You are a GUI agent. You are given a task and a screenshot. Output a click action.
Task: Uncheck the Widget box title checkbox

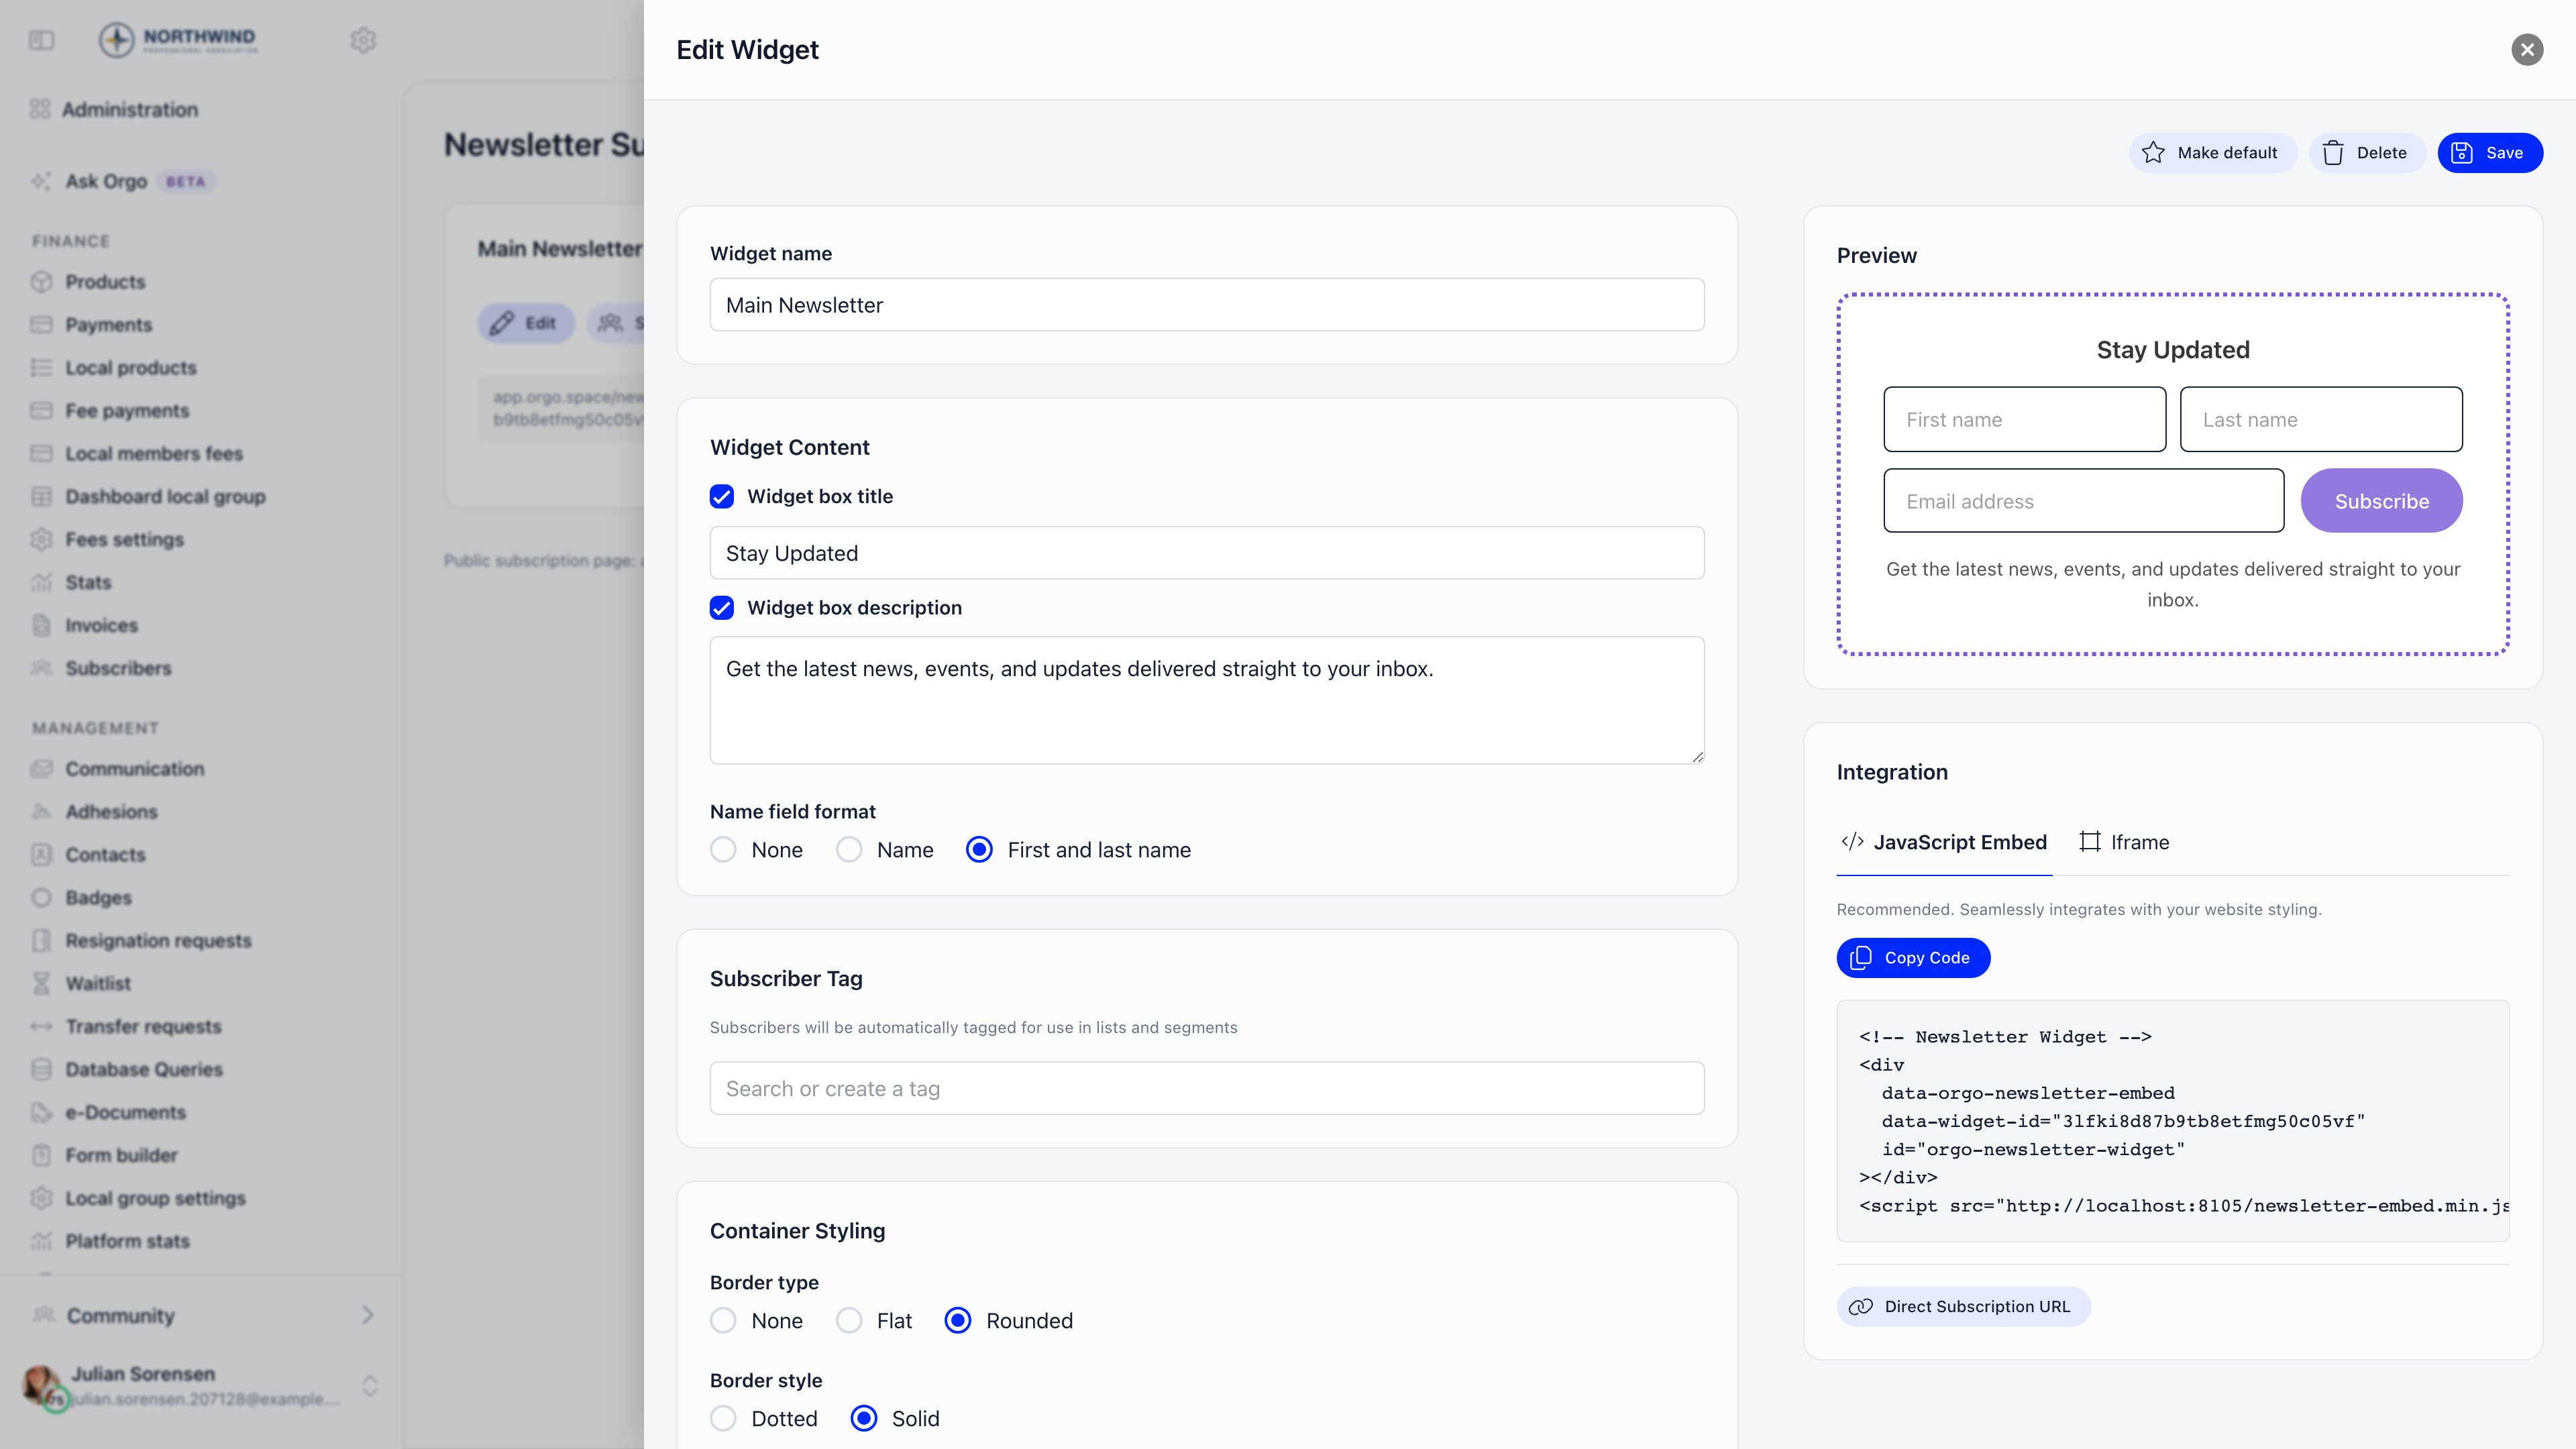[722, 497]
